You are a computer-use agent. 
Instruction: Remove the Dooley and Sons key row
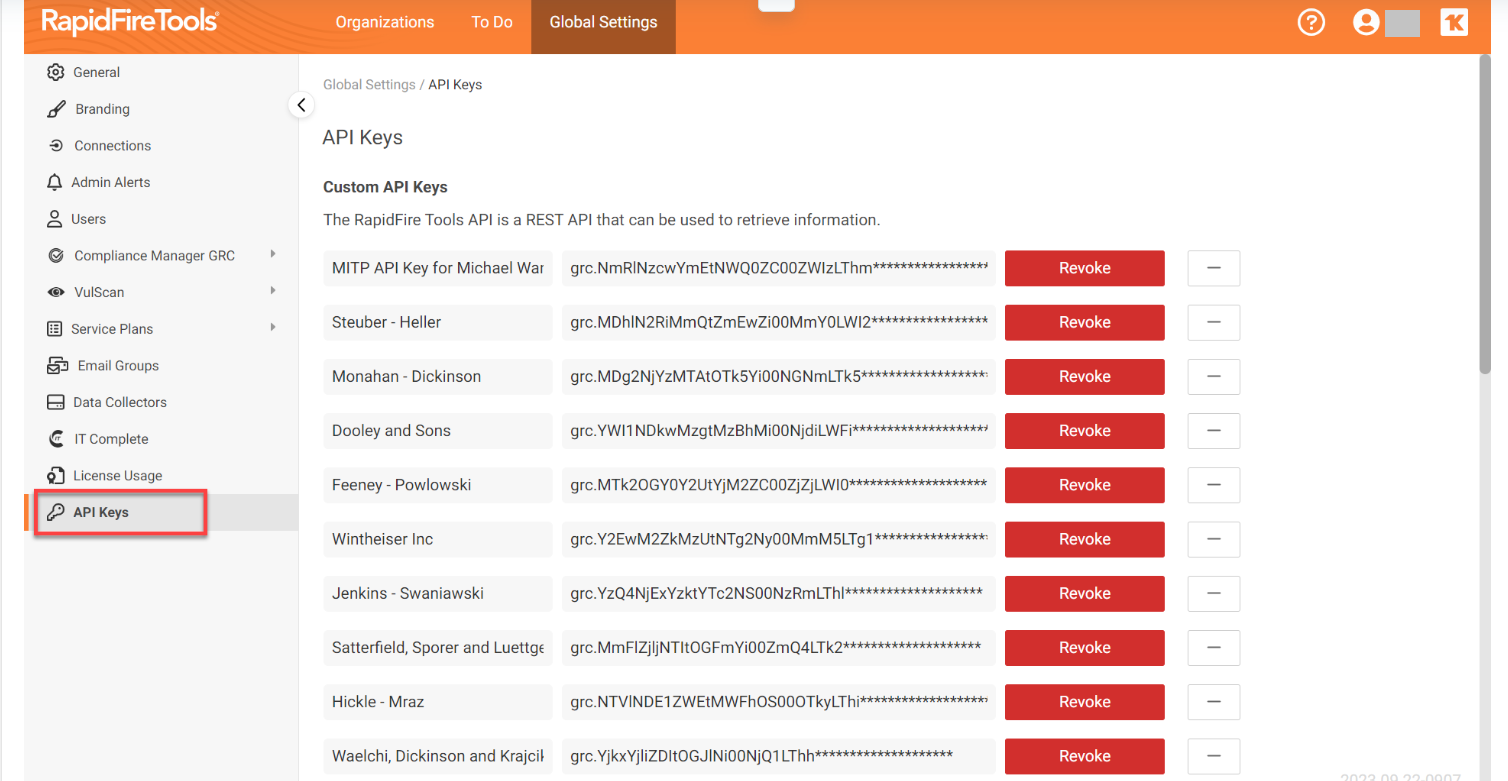(1213, 431)
